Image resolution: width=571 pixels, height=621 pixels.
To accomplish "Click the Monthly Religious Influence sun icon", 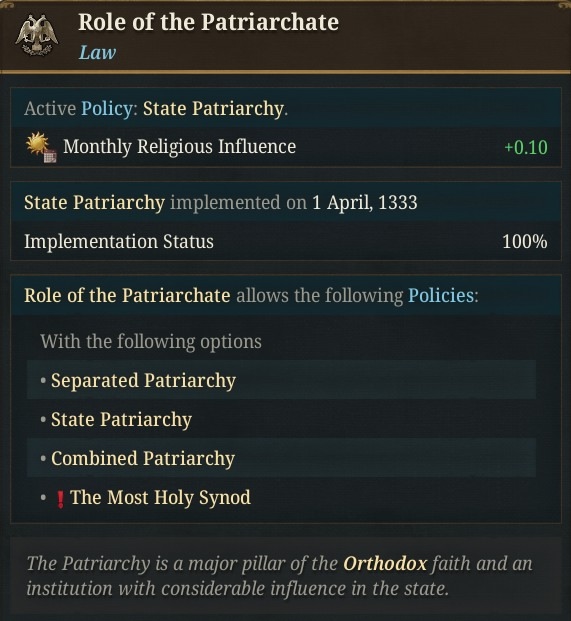I will click(x=41, y=147).
